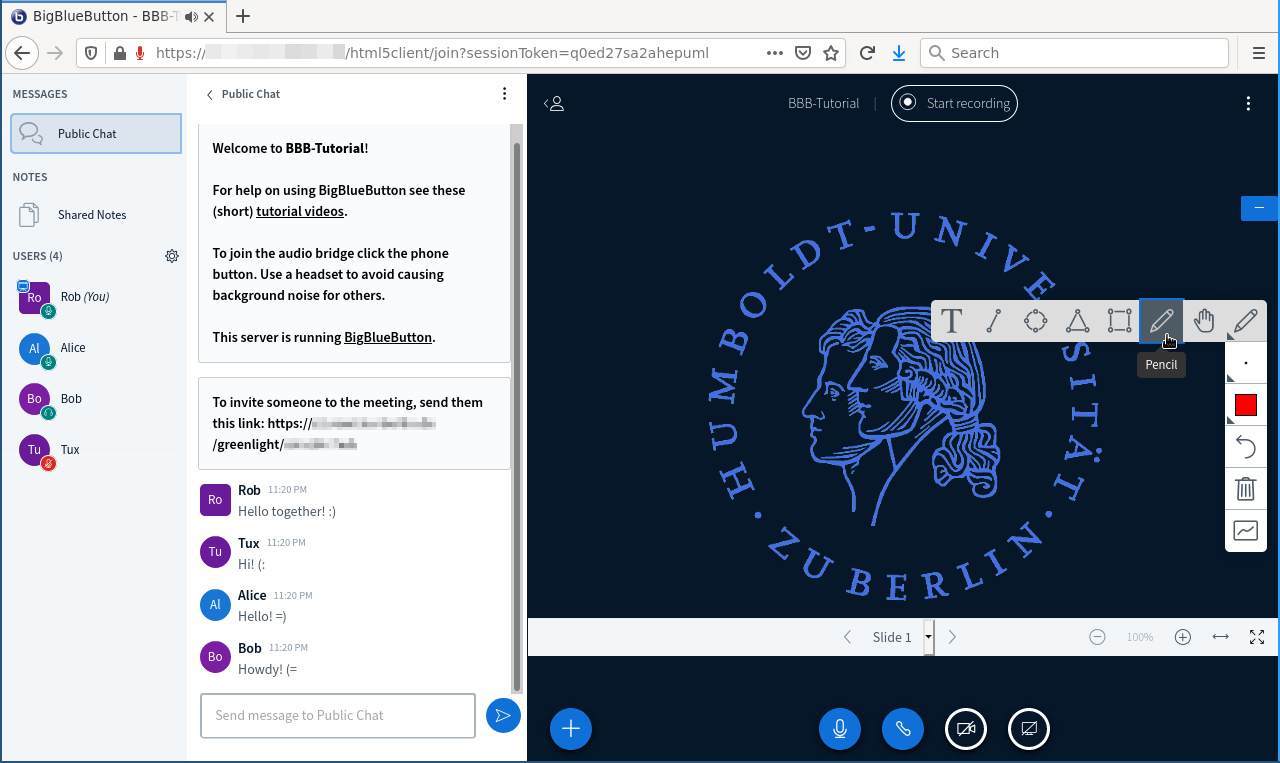Open manage users gear settings
1280x763 pixels.
coord(172,256)
